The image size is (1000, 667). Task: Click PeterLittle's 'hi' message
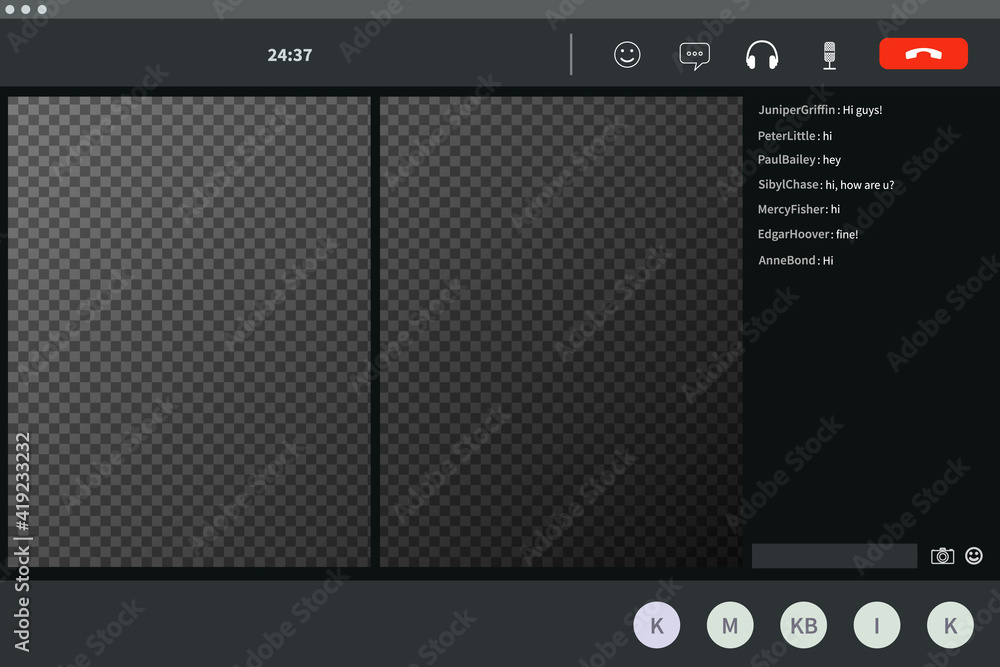pos(795,136)
